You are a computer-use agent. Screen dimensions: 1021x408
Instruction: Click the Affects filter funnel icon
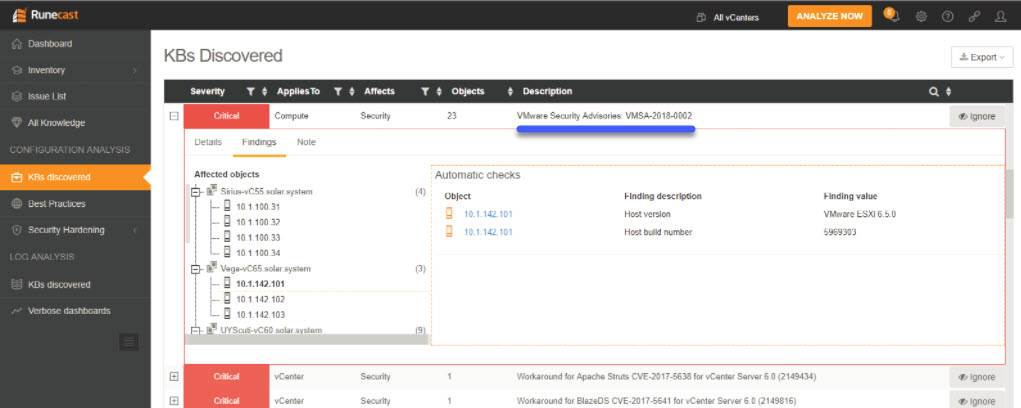click(425, 92)
